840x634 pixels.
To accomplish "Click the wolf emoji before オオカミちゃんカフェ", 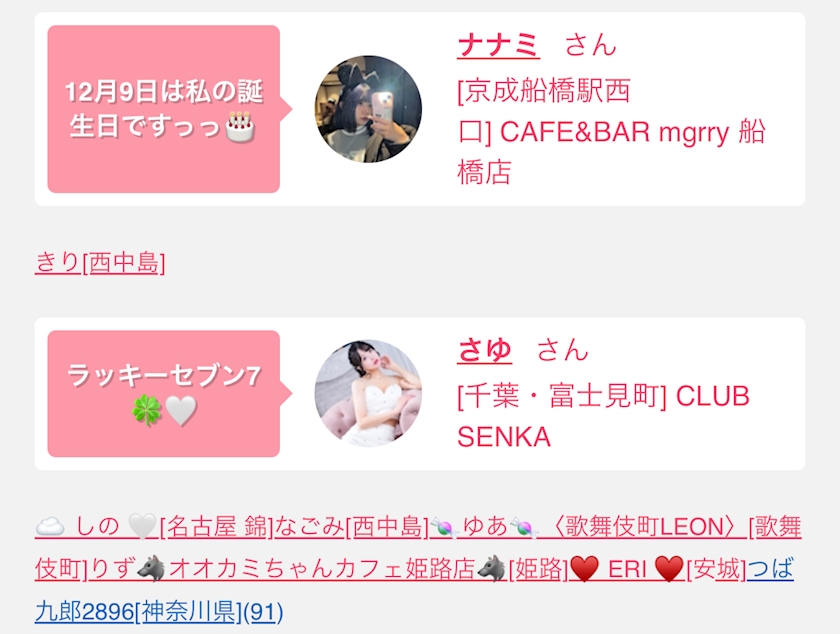I will 151,569.
